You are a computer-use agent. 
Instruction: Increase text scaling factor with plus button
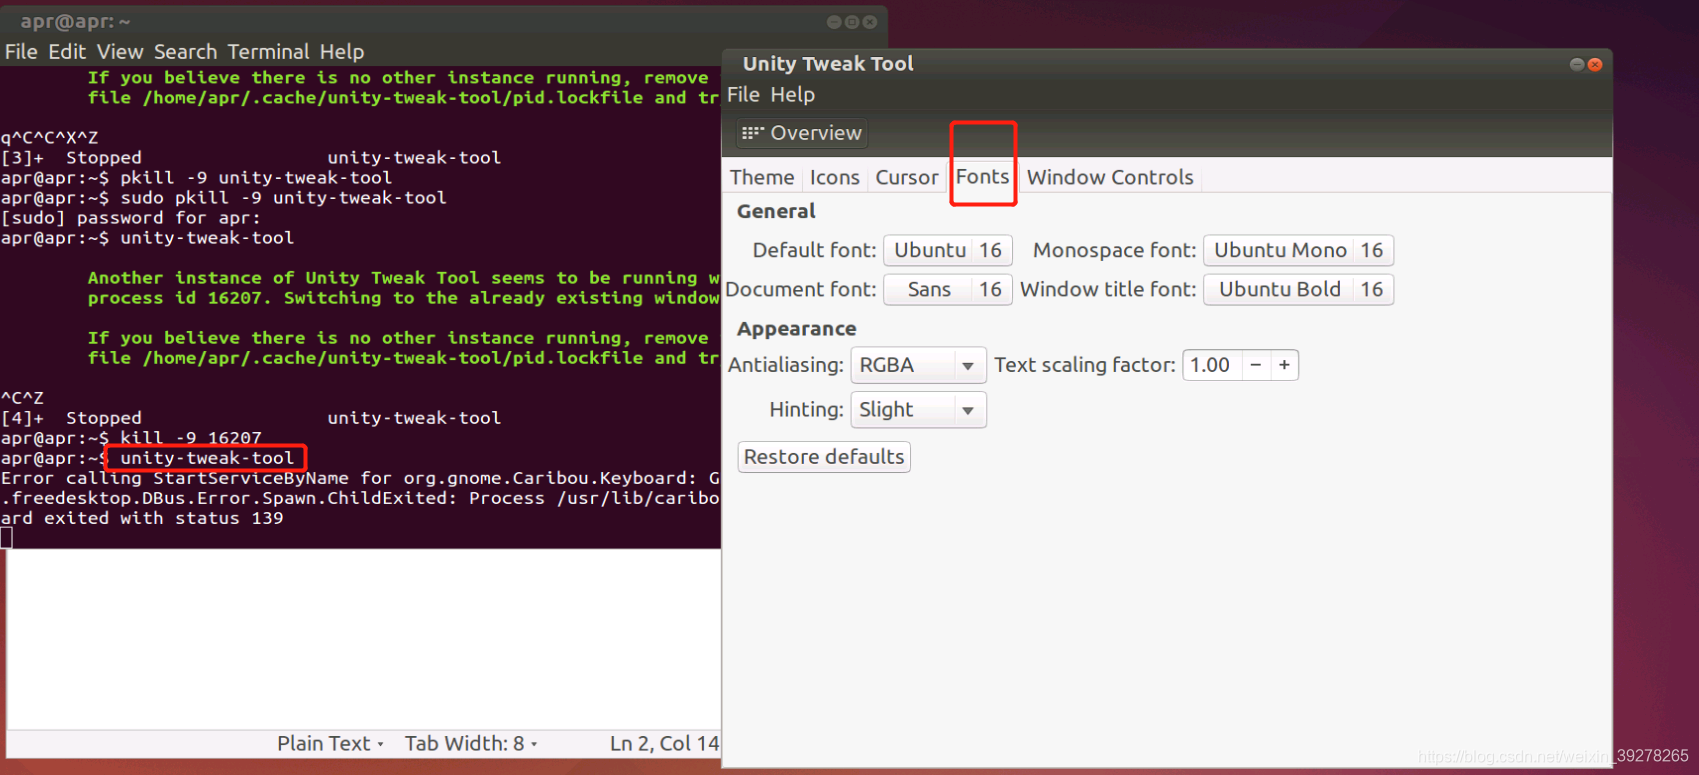(1284, 365)
